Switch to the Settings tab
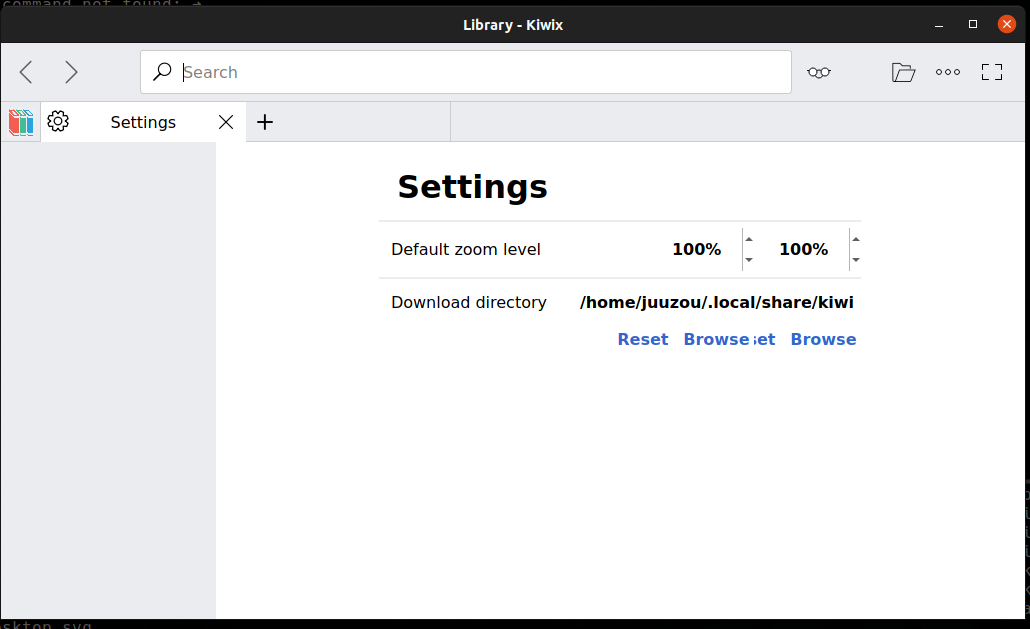The height and width of the screenshot is (629, 1030). (142, 121)
